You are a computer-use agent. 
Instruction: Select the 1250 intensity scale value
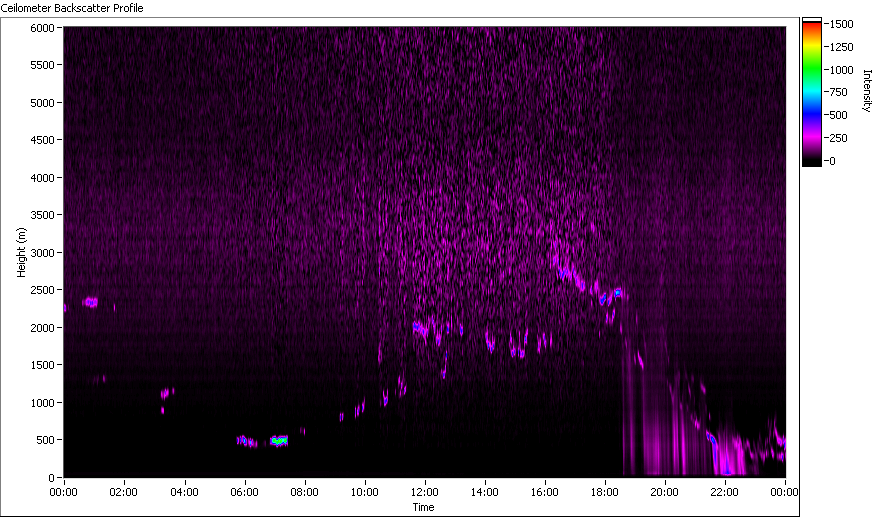click(842, 47)
